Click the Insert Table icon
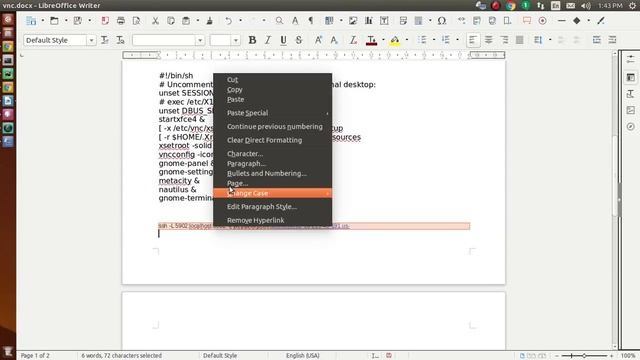 pos(329,20)
